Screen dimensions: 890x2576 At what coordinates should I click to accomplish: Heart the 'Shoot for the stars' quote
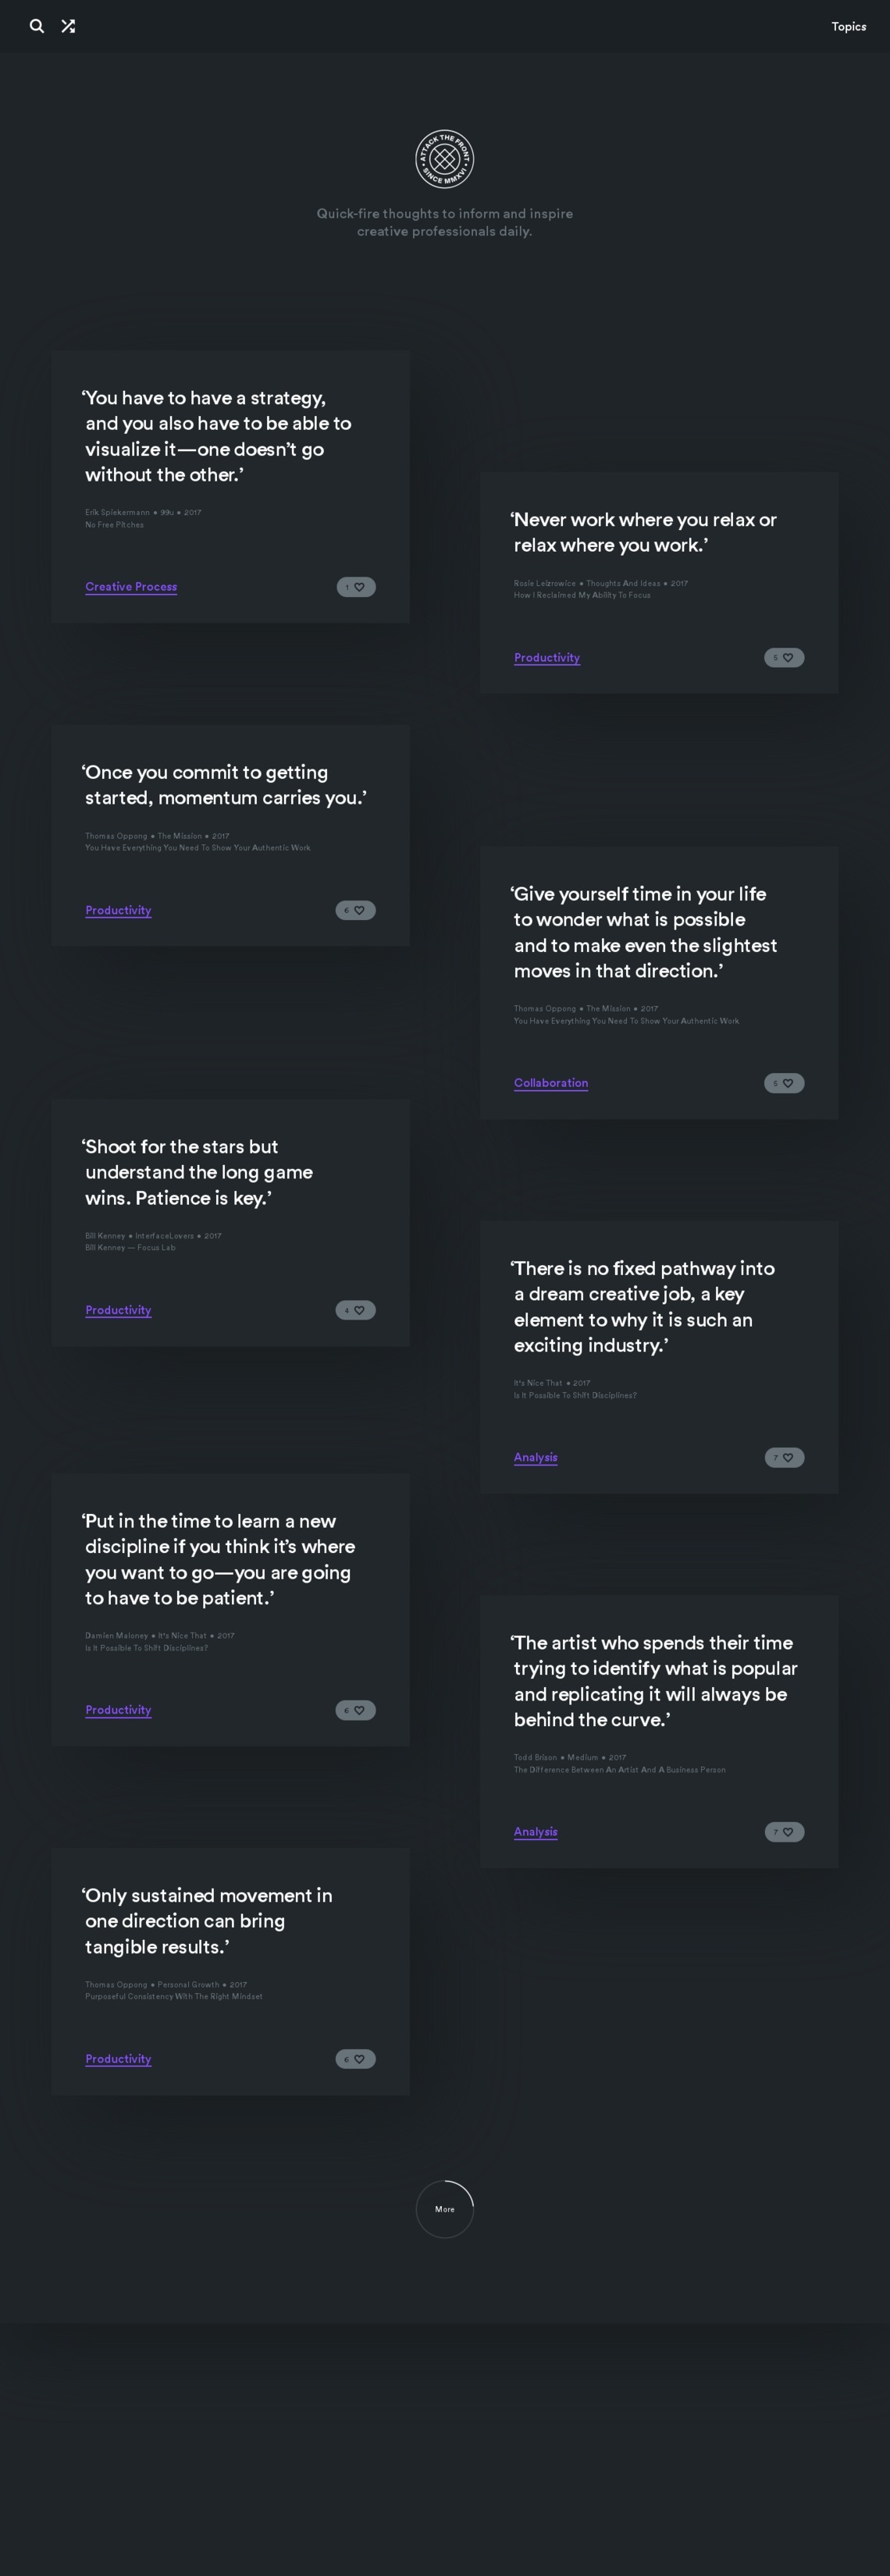coord(356,1310)
